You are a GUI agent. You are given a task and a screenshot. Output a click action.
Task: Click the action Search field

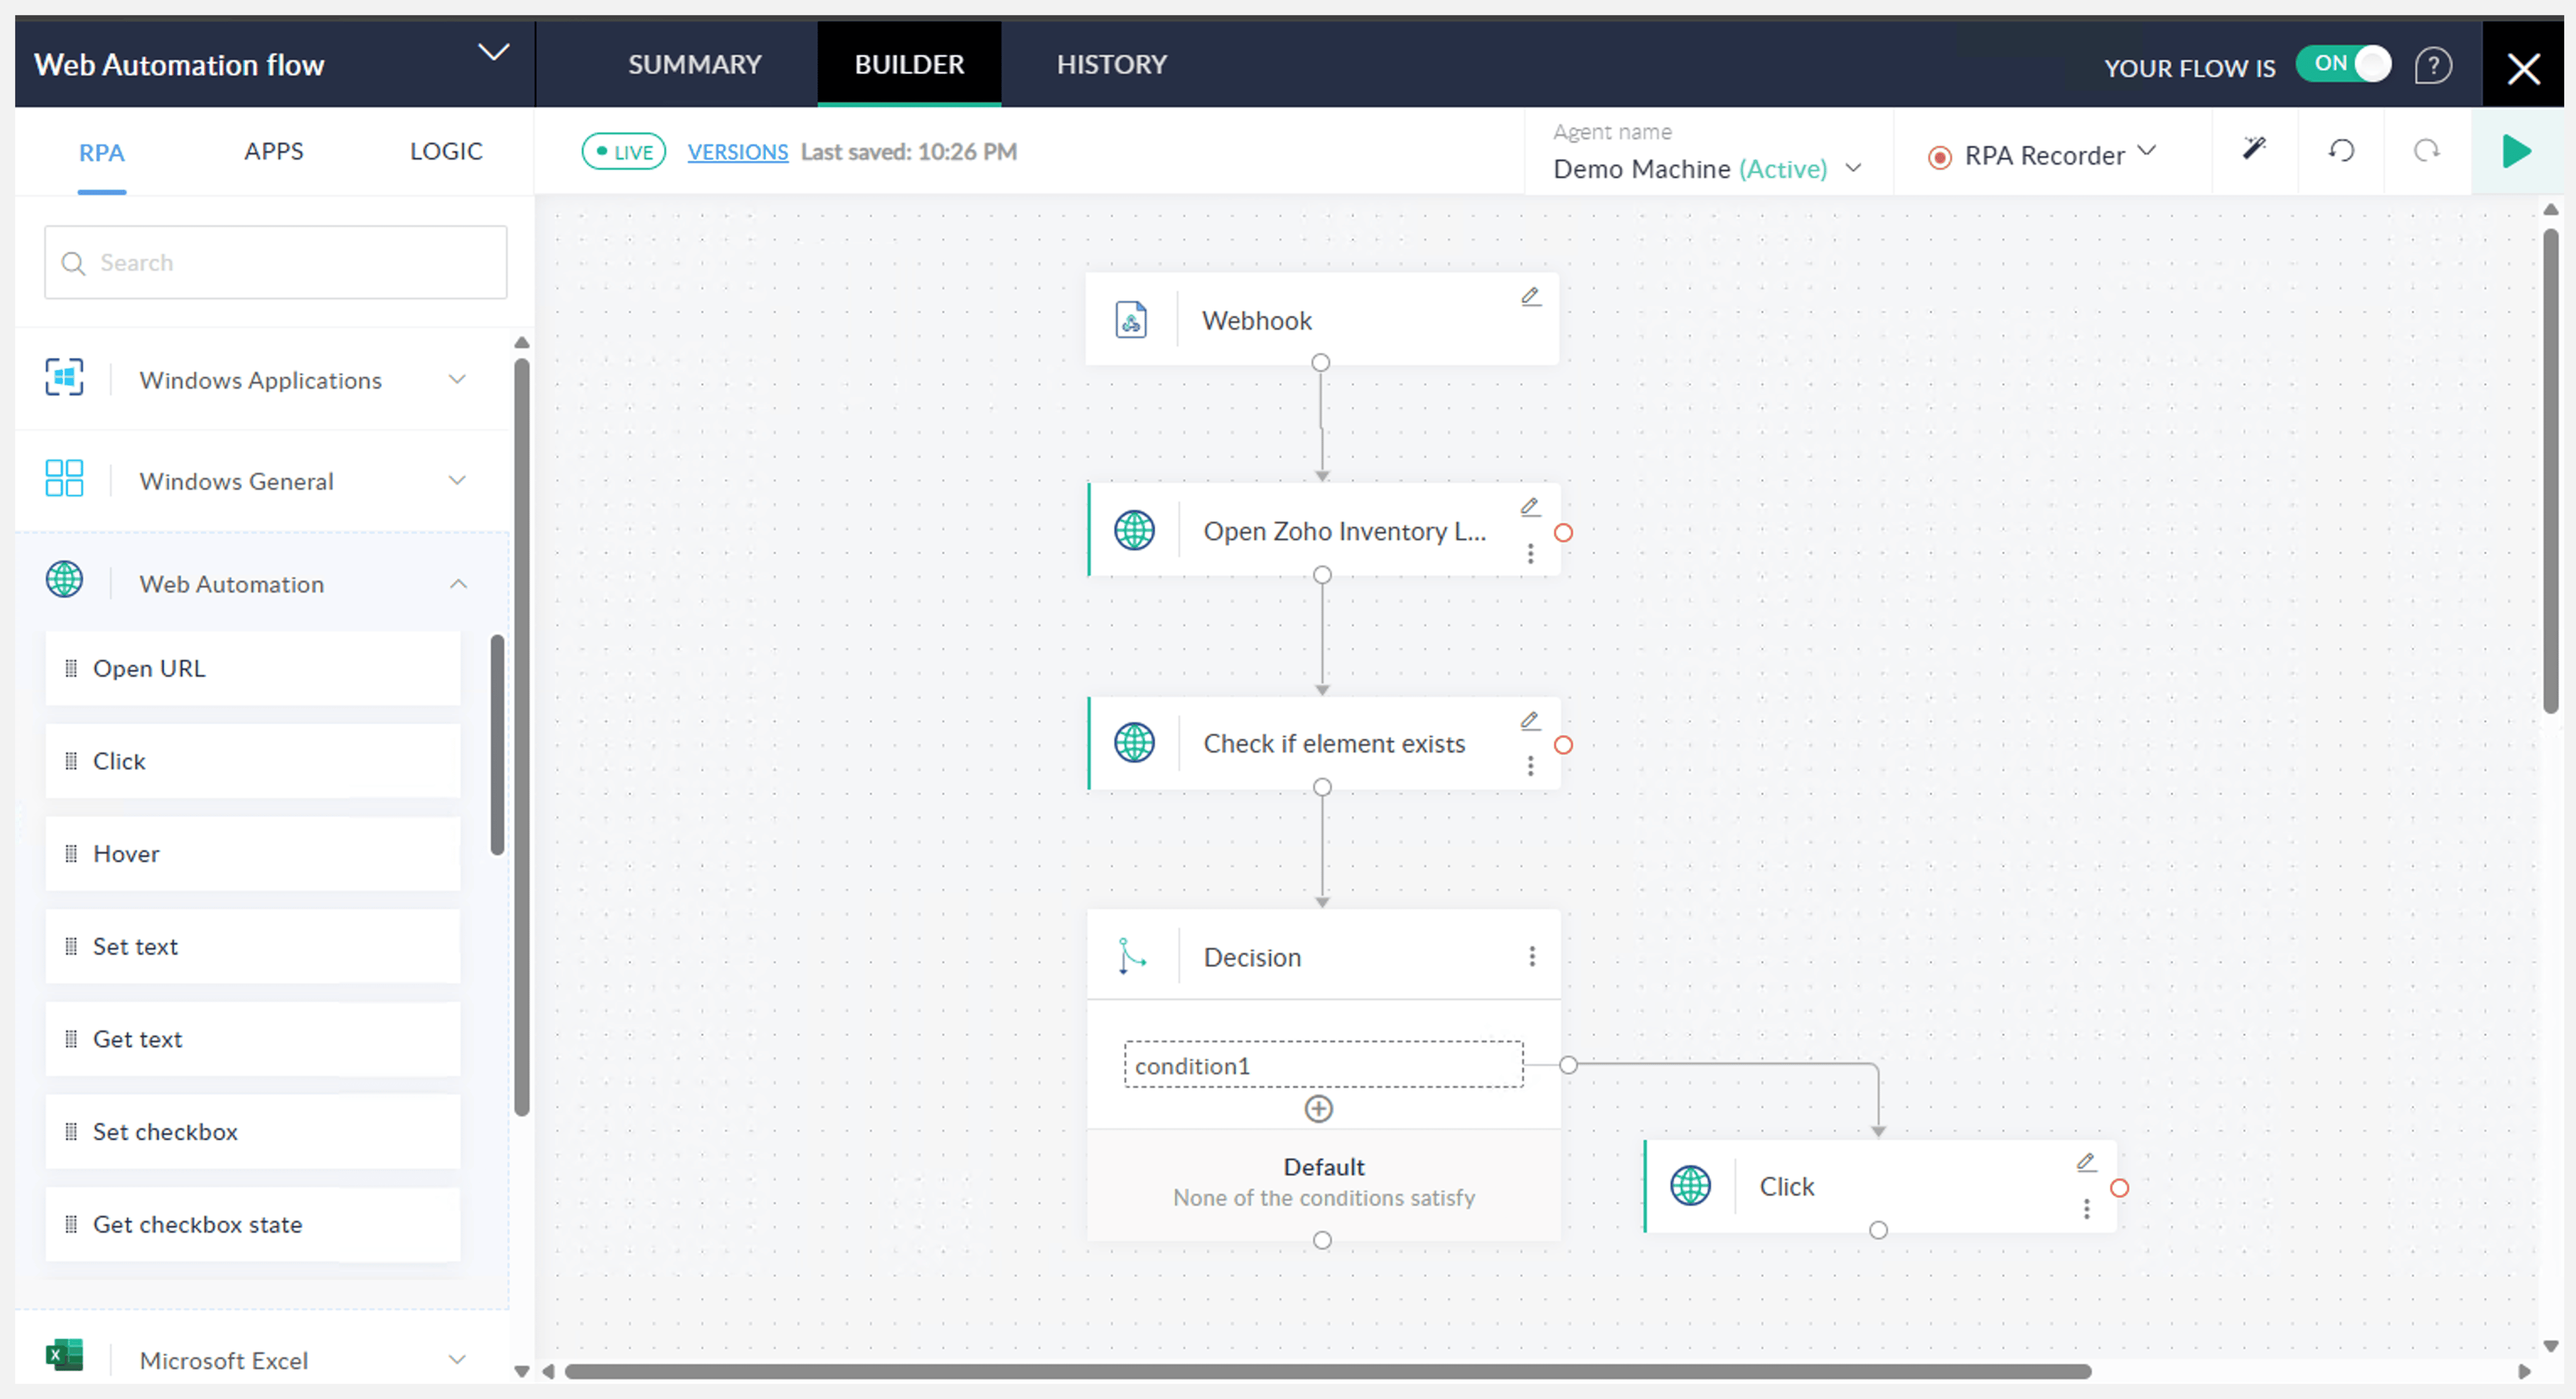pyautogui.click(x=276, y=263)
